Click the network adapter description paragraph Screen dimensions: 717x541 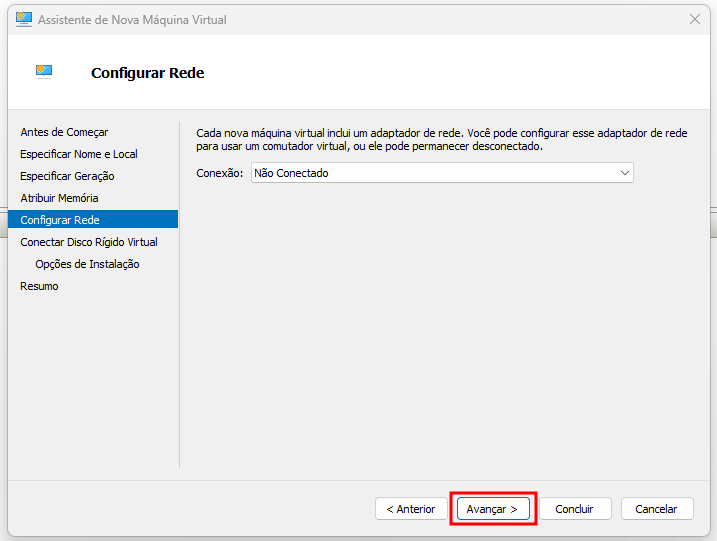pos(442,139)
